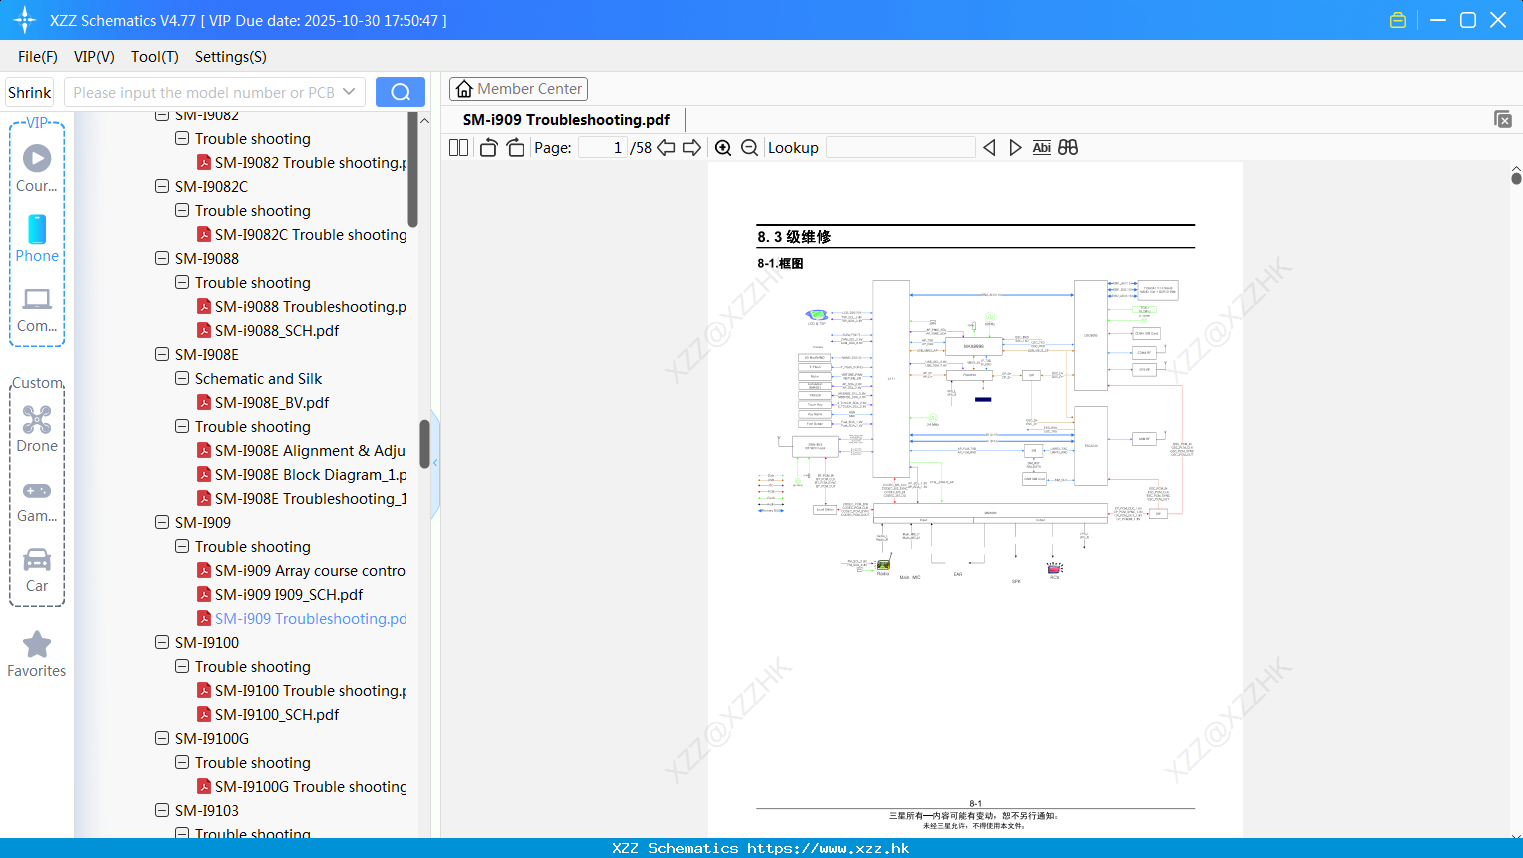The height and width of the screenshot is (858, 1523).
Task: Open the VIP(V) menu
Action: 94,57
